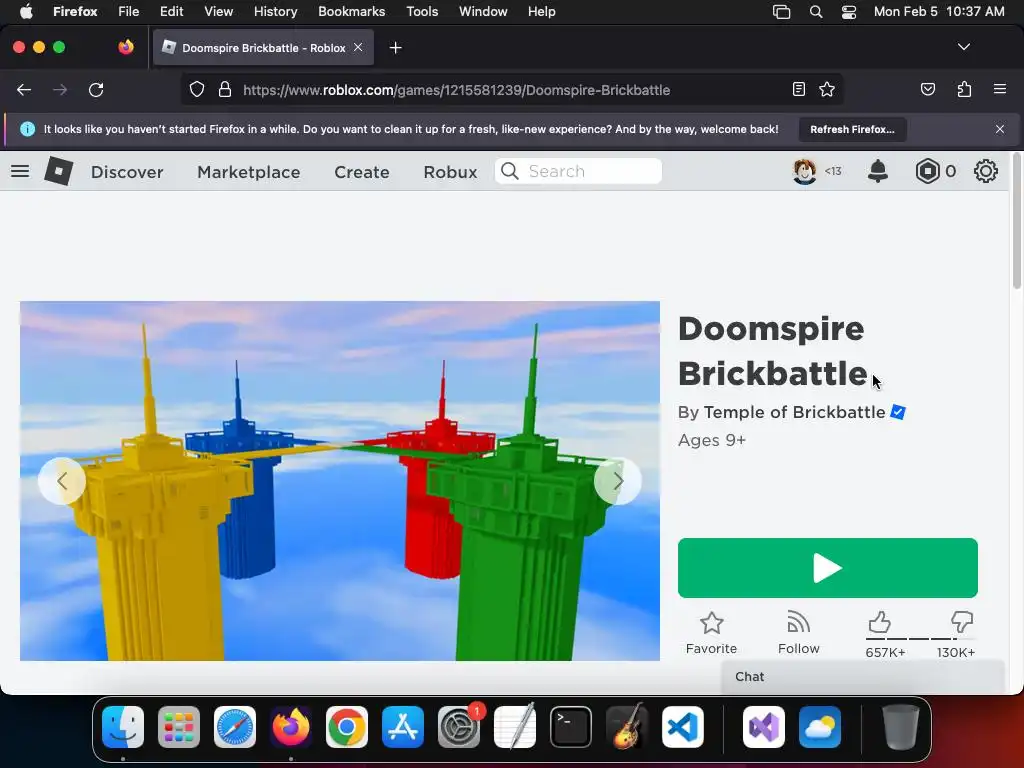The image size is (1024, 768).
Task: Open Spotlight search in menu bar
Action: (816, 12)
